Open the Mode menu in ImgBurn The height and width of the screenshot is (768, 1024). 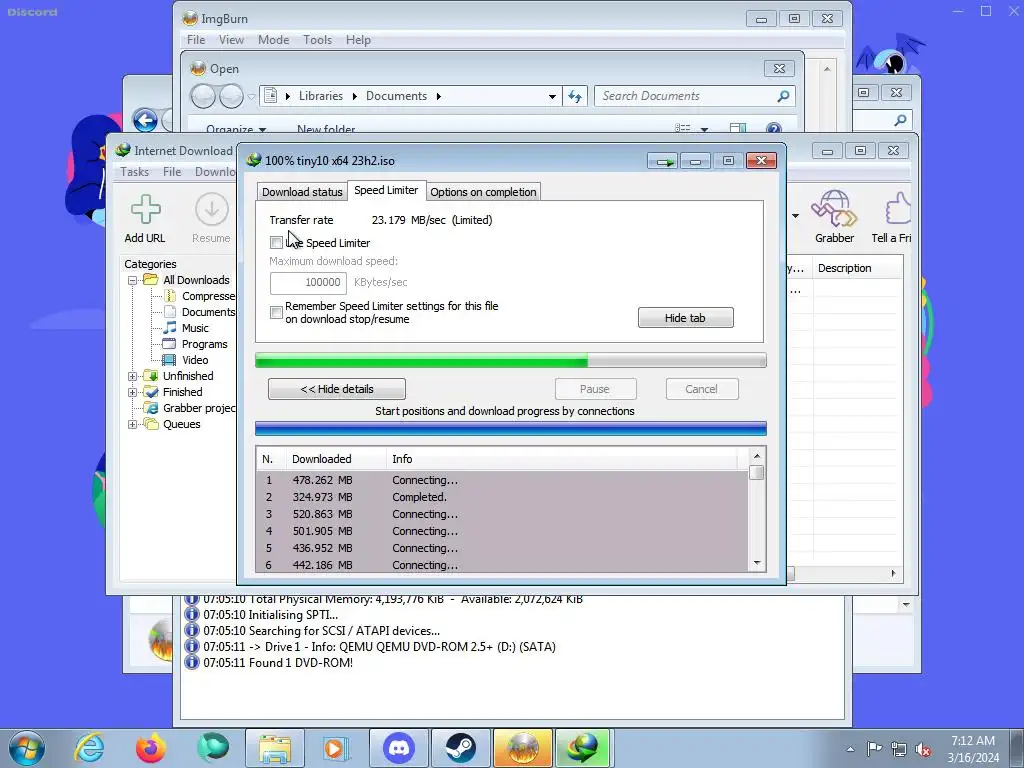274,40
